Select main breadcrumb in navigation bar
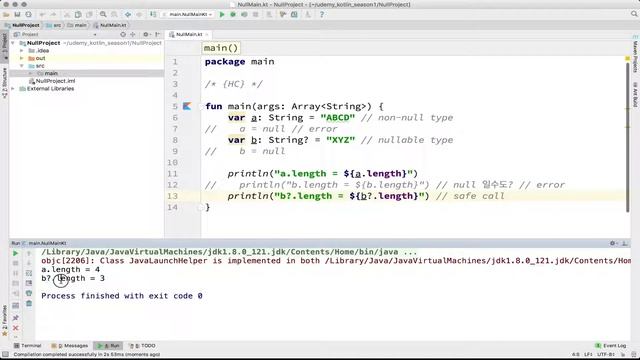Screen dimensions: 640x360 [77, 25]
